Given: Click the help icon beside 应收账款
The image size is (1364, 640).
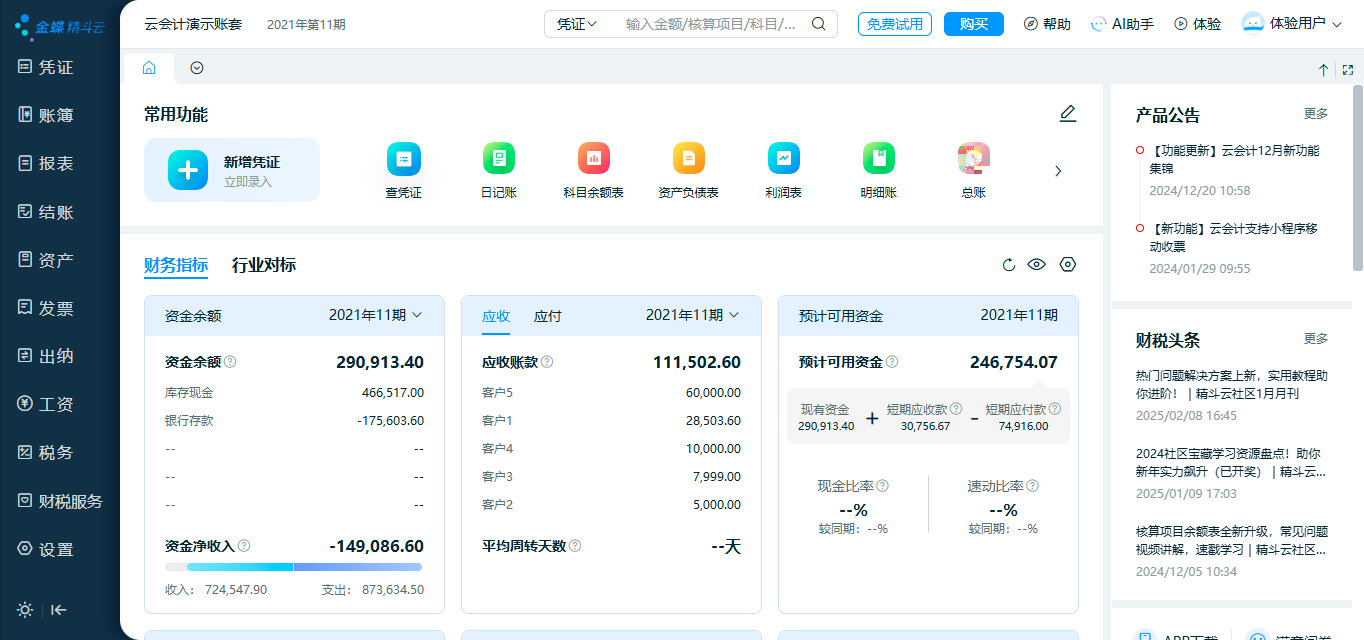Looking at the screenshot, I should (x=547, y=362).
